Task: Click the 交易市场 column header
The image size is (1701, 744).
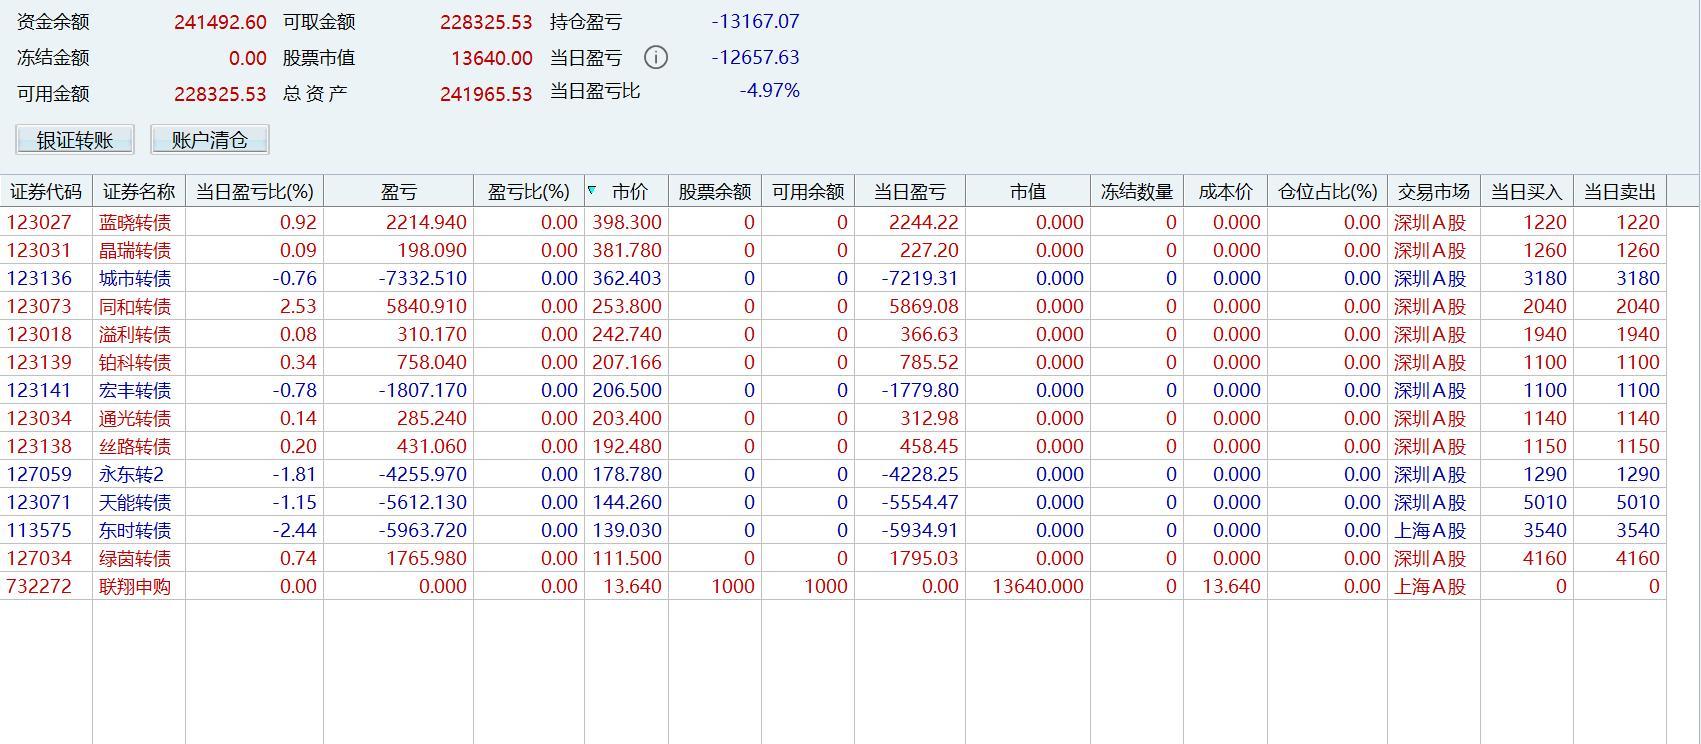Action: click(x=1434, y=191)
